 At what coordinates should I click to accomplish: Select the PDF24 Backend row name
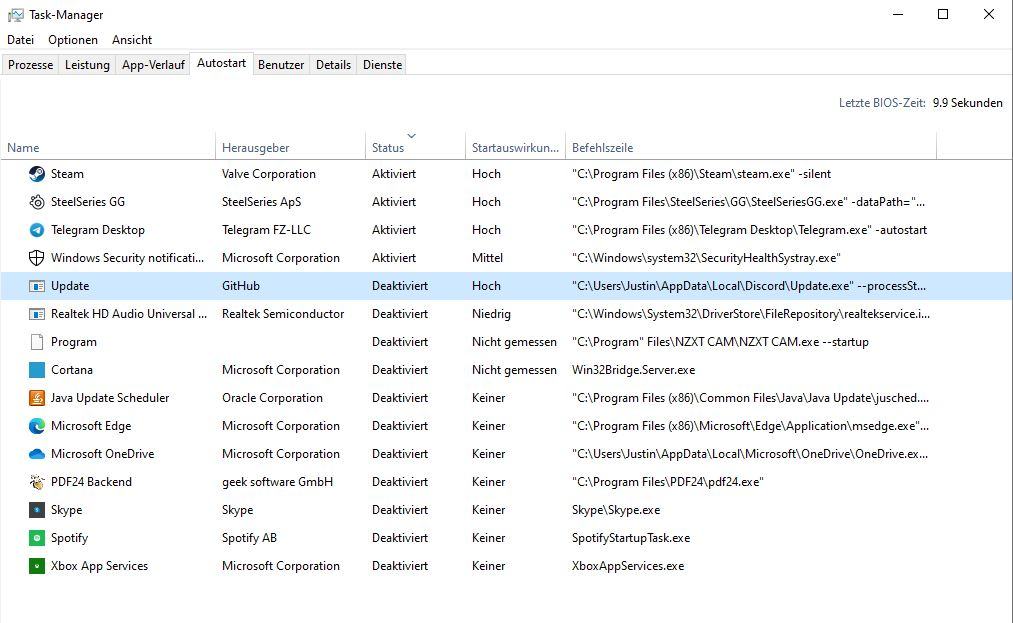pyautogui.click(x=91, y=482)
